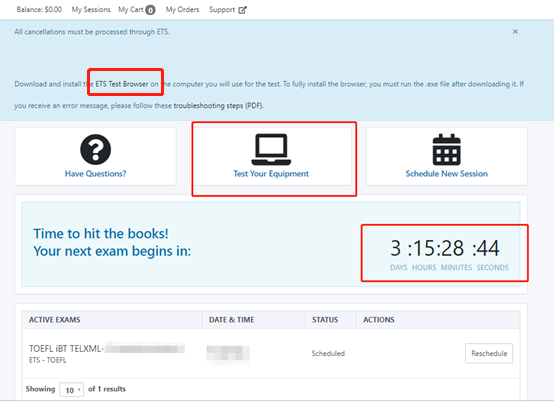Open My Orders in top navigation
554x404 pixels.
click(183, 10)
